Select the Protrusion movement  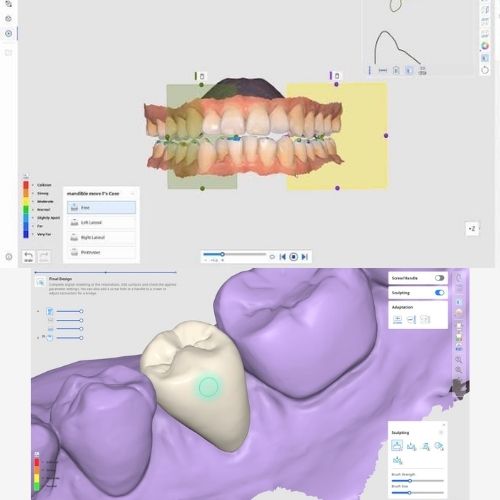click(x=101, y=252)
